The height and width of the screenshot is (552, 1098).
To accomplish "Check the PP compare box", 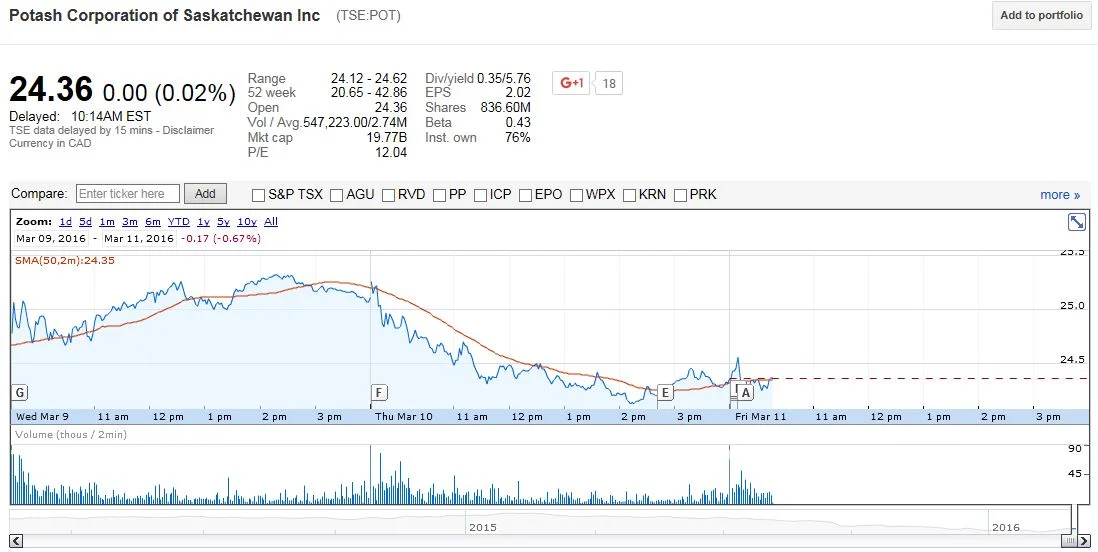I will point(439,195).
